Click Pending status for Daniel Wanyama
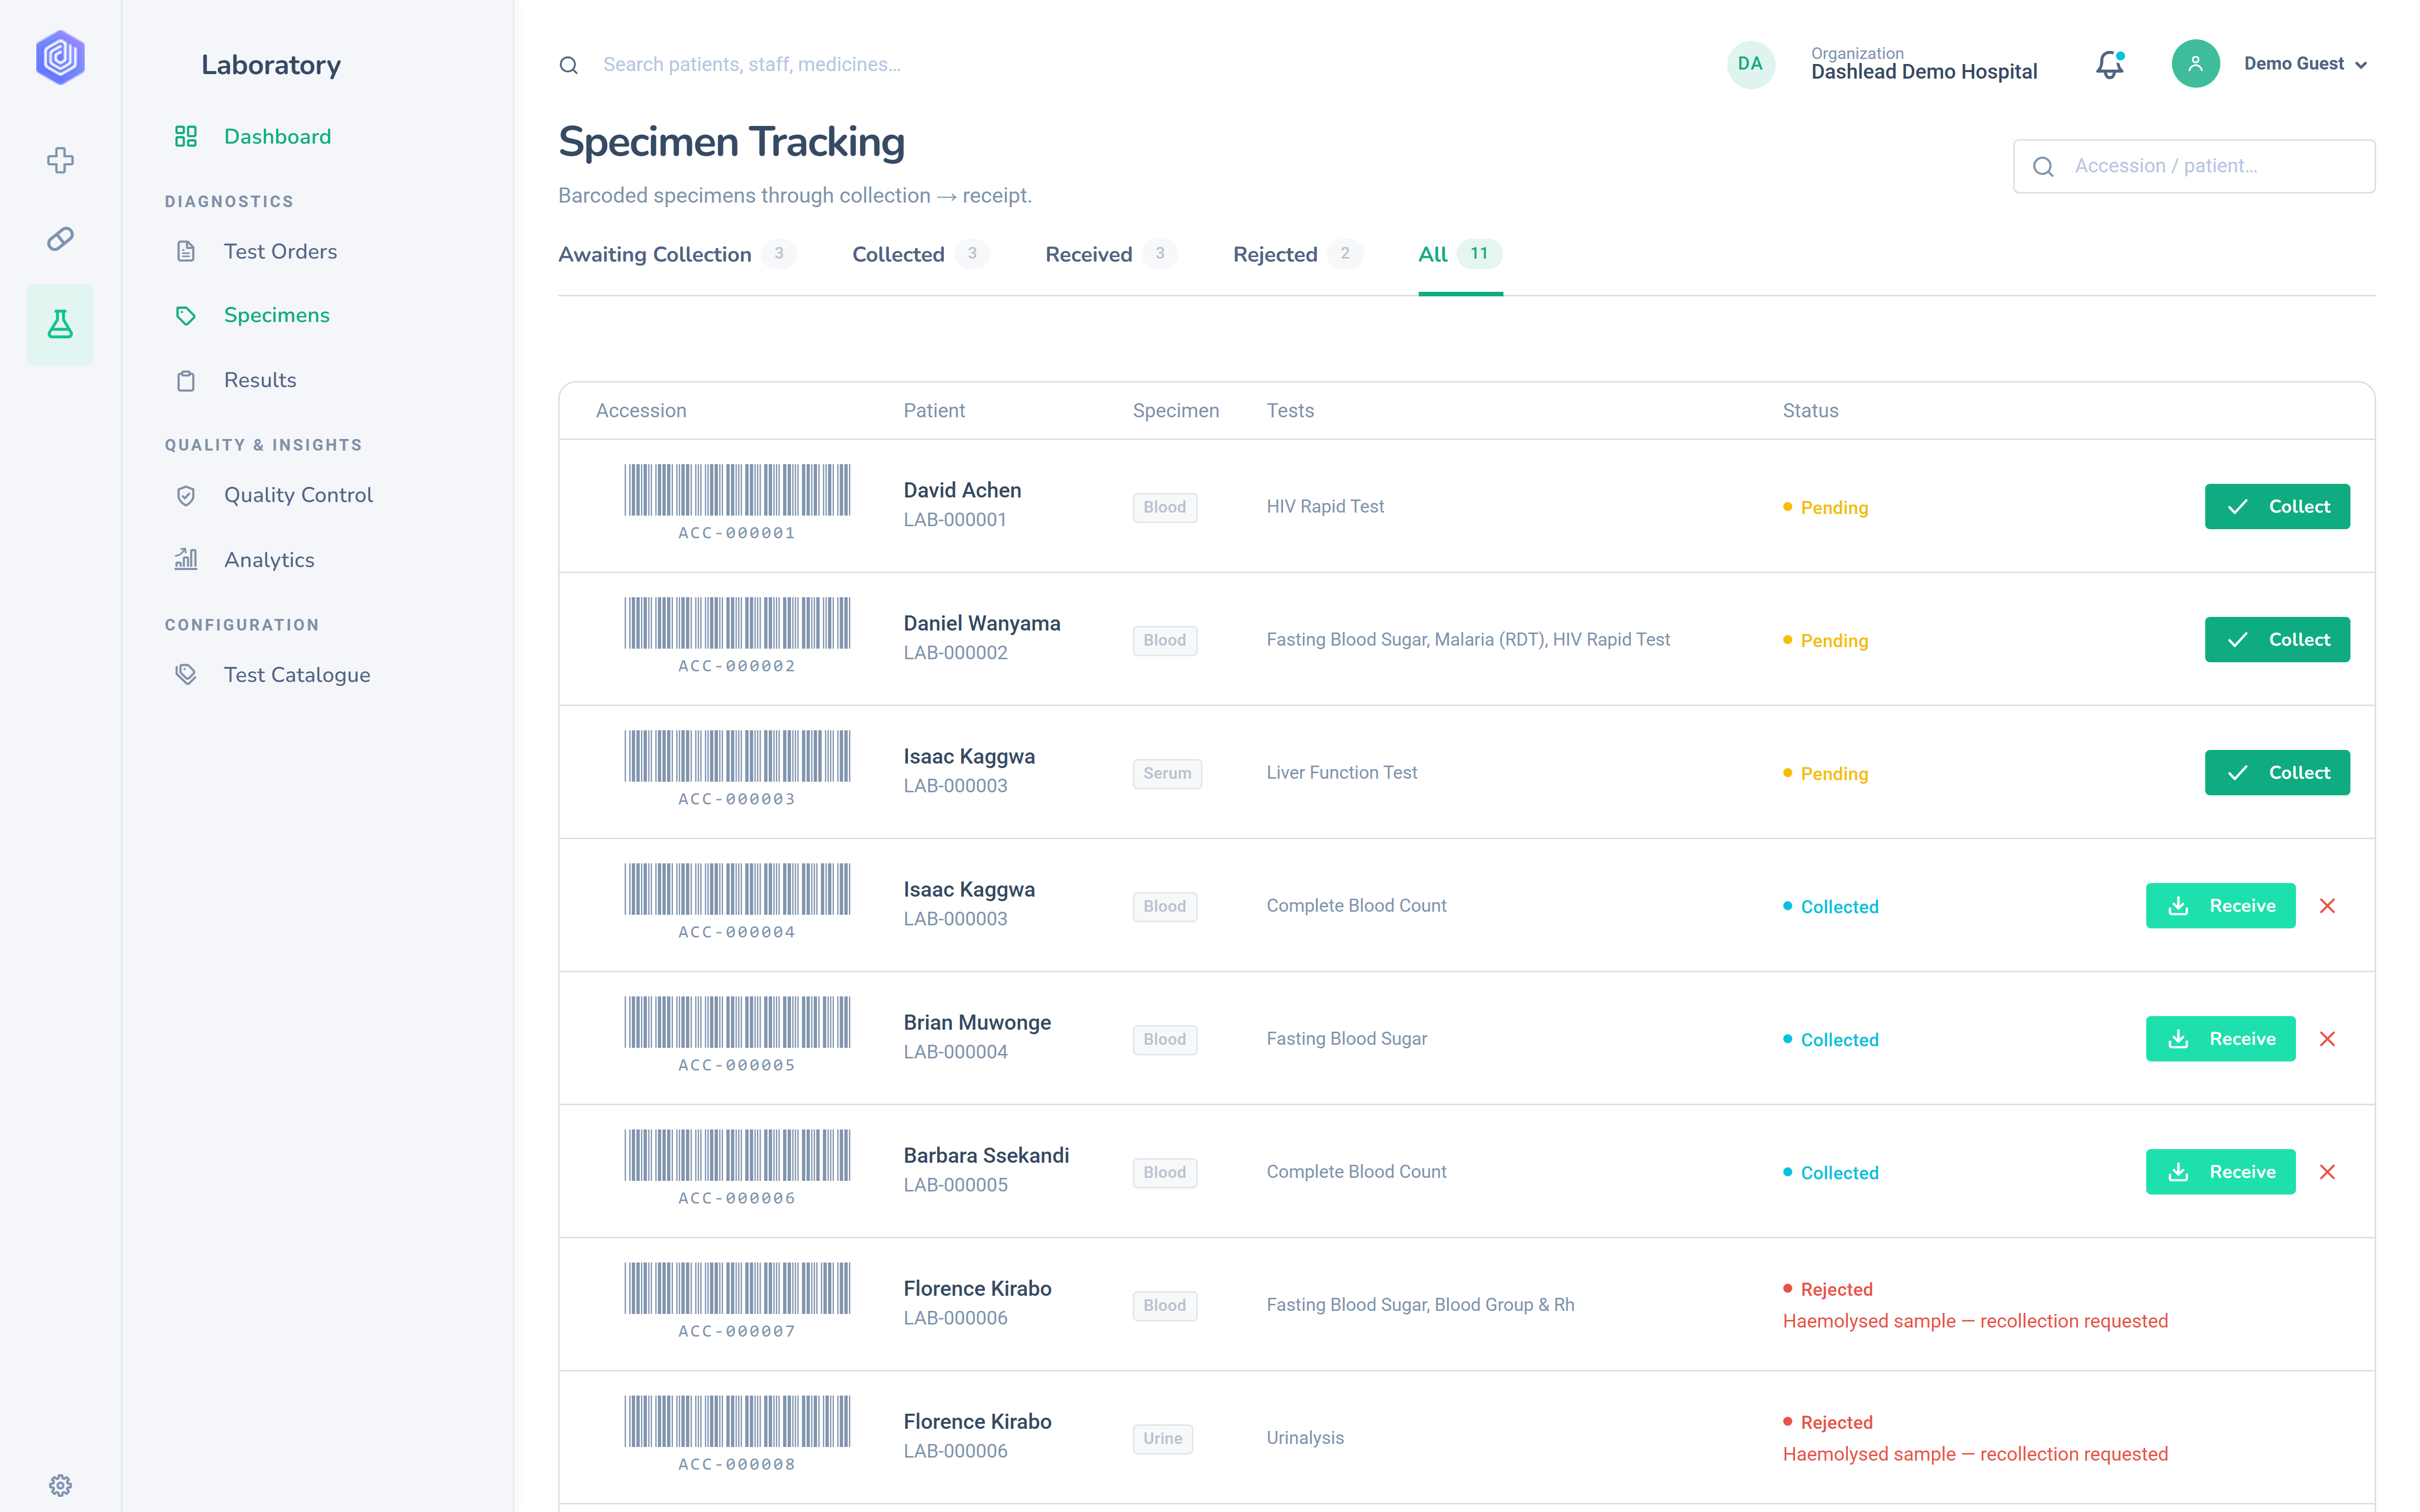The image size is (2420, 1512). pyautogui.click(x=1826, y=641)
